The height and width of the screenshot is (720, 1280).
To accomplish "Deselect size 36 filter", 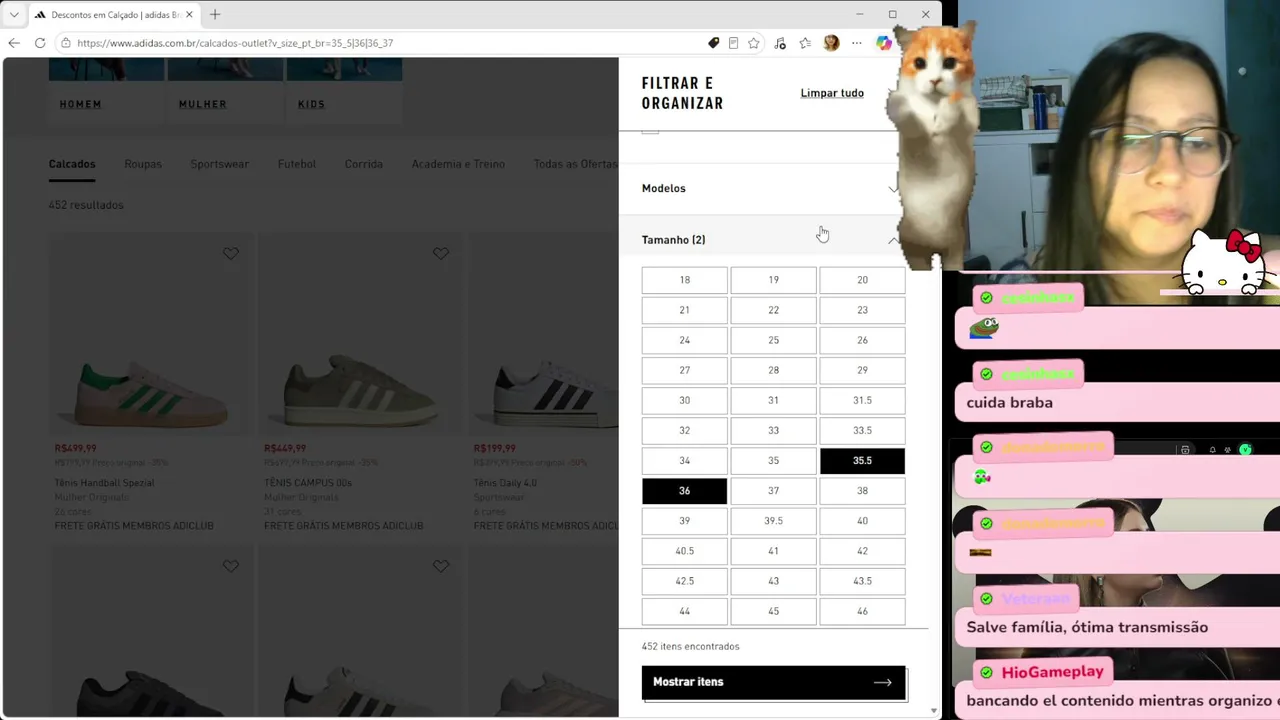I will [684, 491].
